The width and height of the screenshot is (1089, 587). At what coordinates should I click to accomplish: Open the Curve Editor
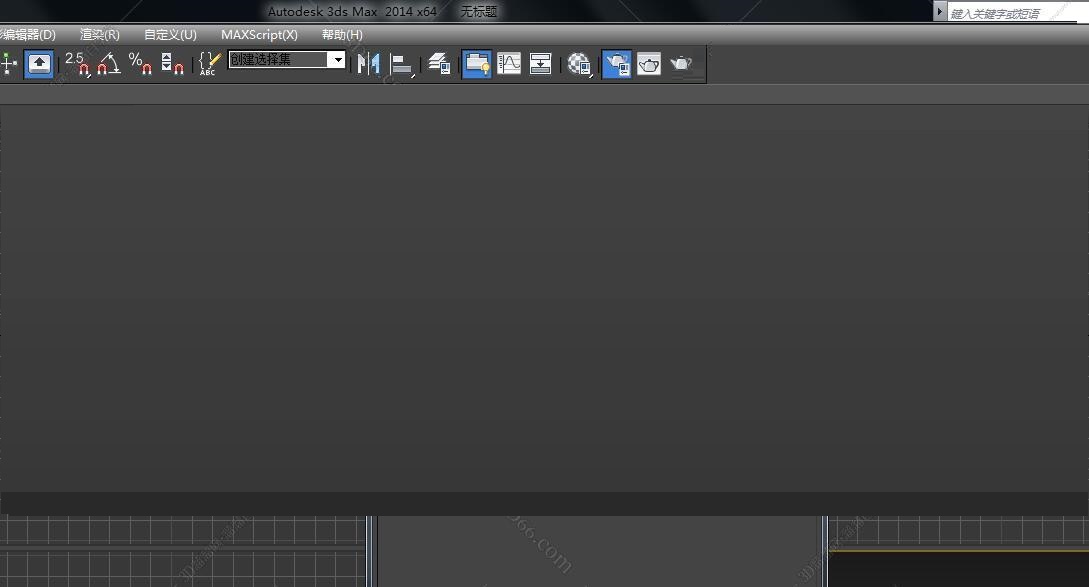point(509,64)
